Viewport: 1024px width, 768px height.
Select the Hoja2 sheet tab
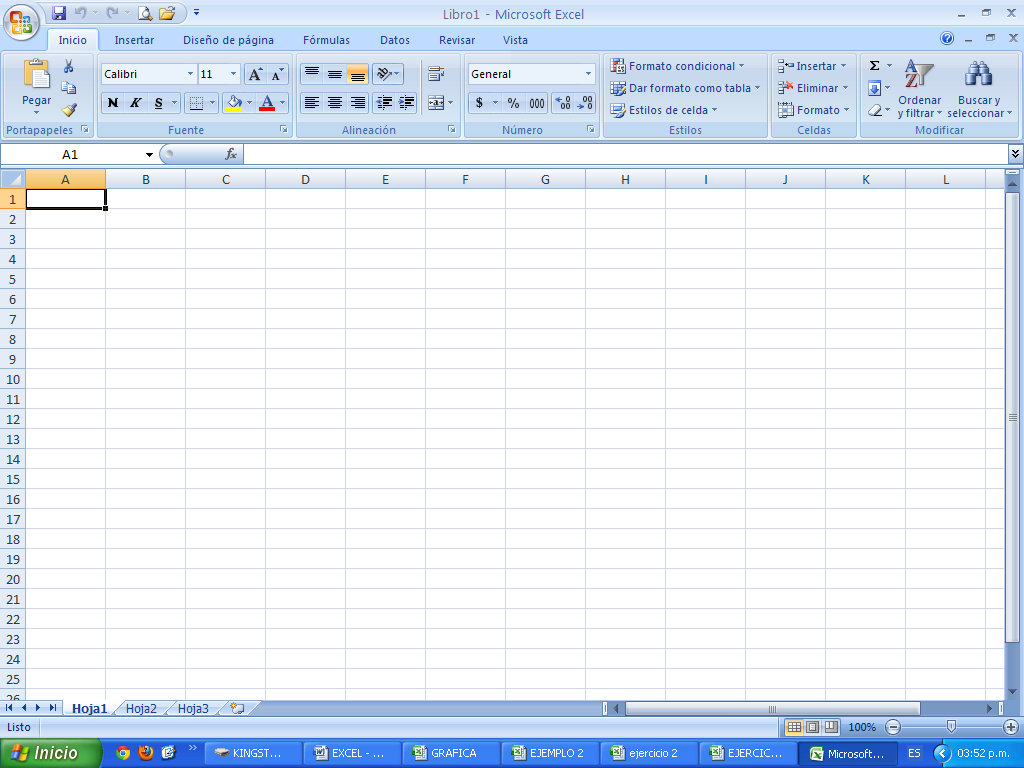point(139,707)
